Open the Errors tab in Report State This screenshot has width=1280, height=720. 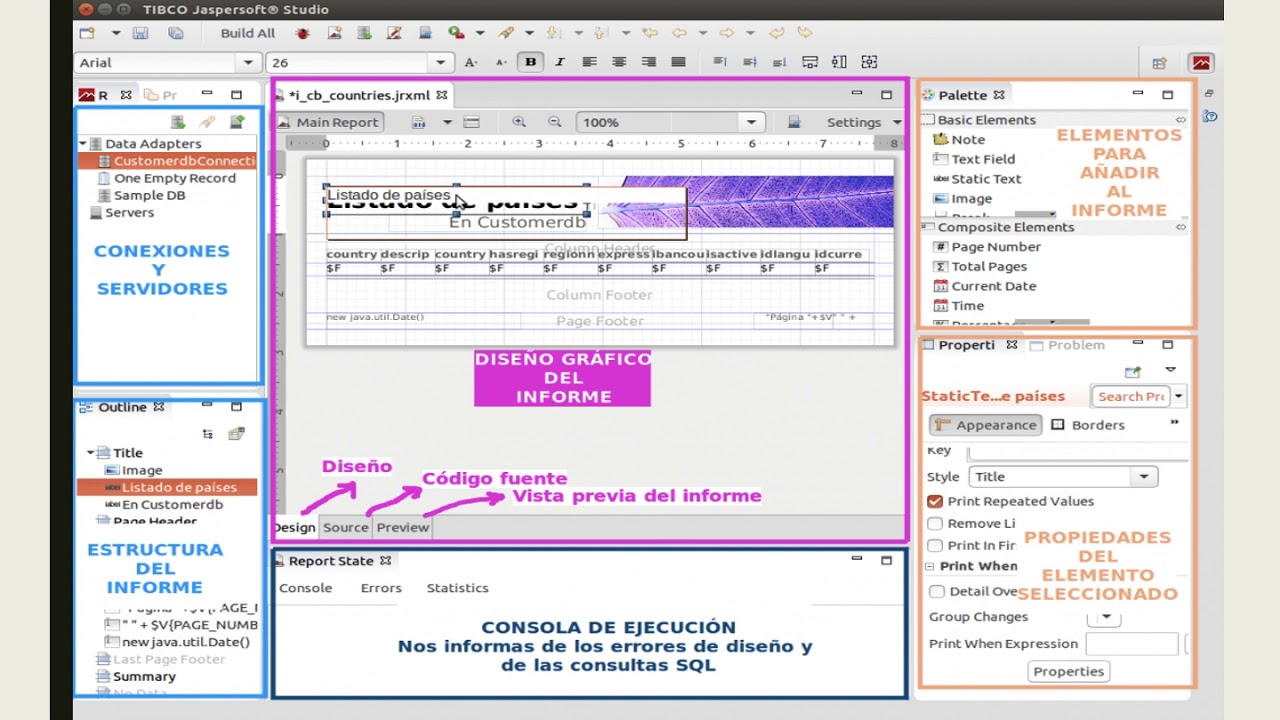click(381, 588)
